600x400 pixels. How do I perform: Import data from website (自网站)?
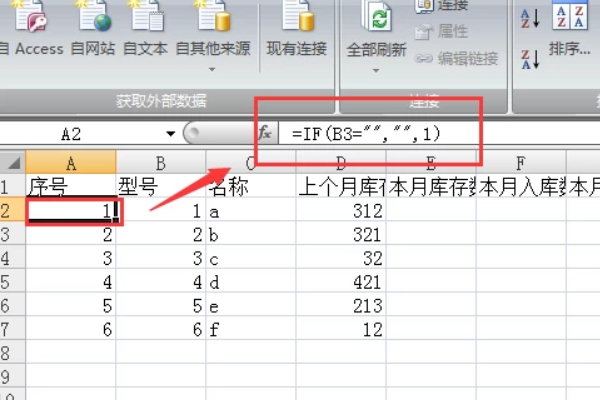(x=93, y=31)
